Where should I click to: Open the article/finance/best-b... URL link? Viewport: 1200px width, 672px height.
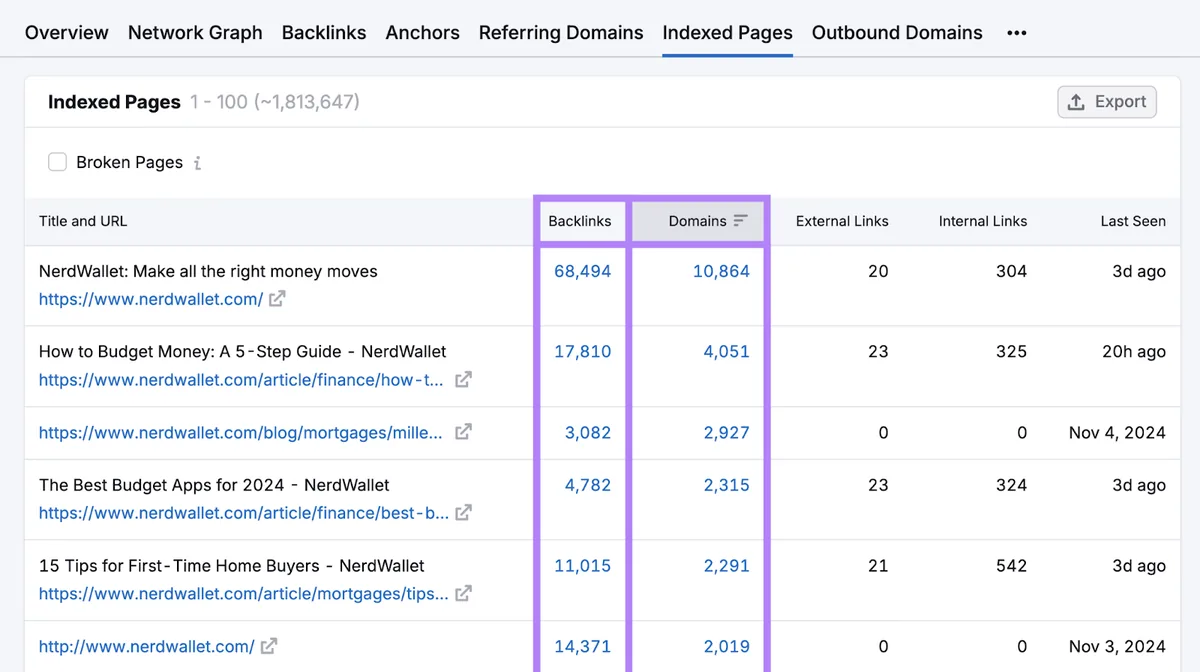coord(244,513)
